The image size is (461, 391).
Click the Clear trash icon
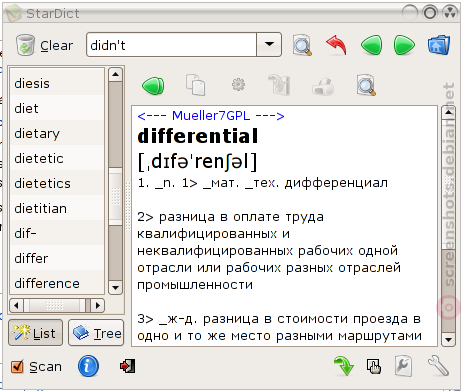coord(25,45)
